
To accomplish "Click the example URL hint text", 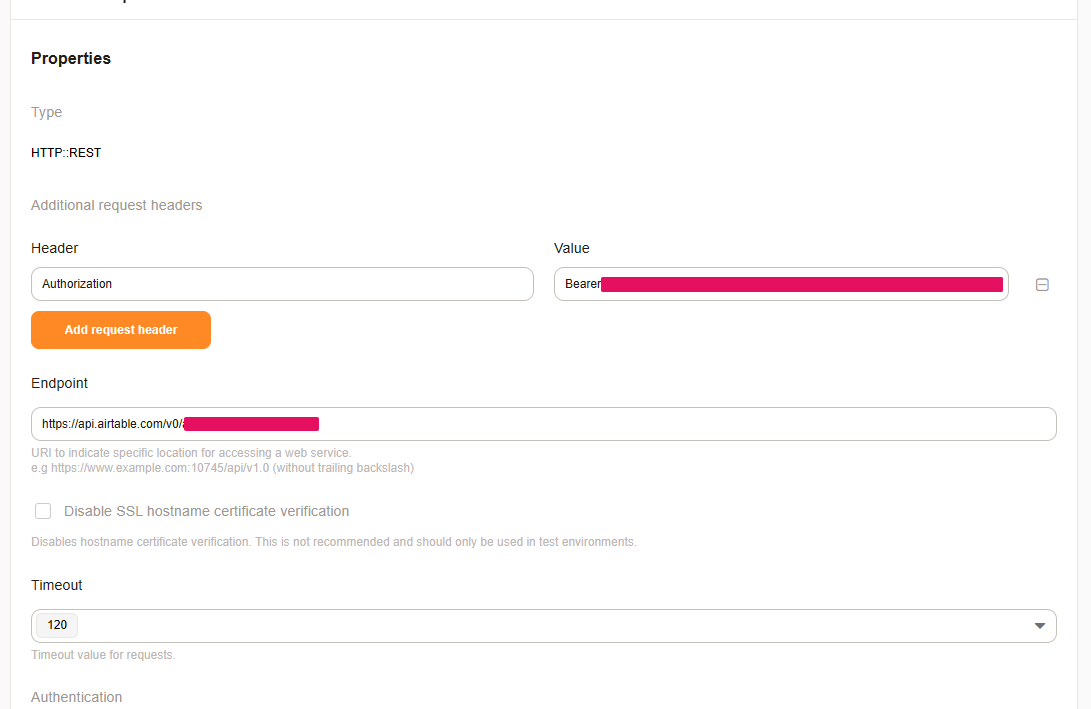I will (222, 467).
